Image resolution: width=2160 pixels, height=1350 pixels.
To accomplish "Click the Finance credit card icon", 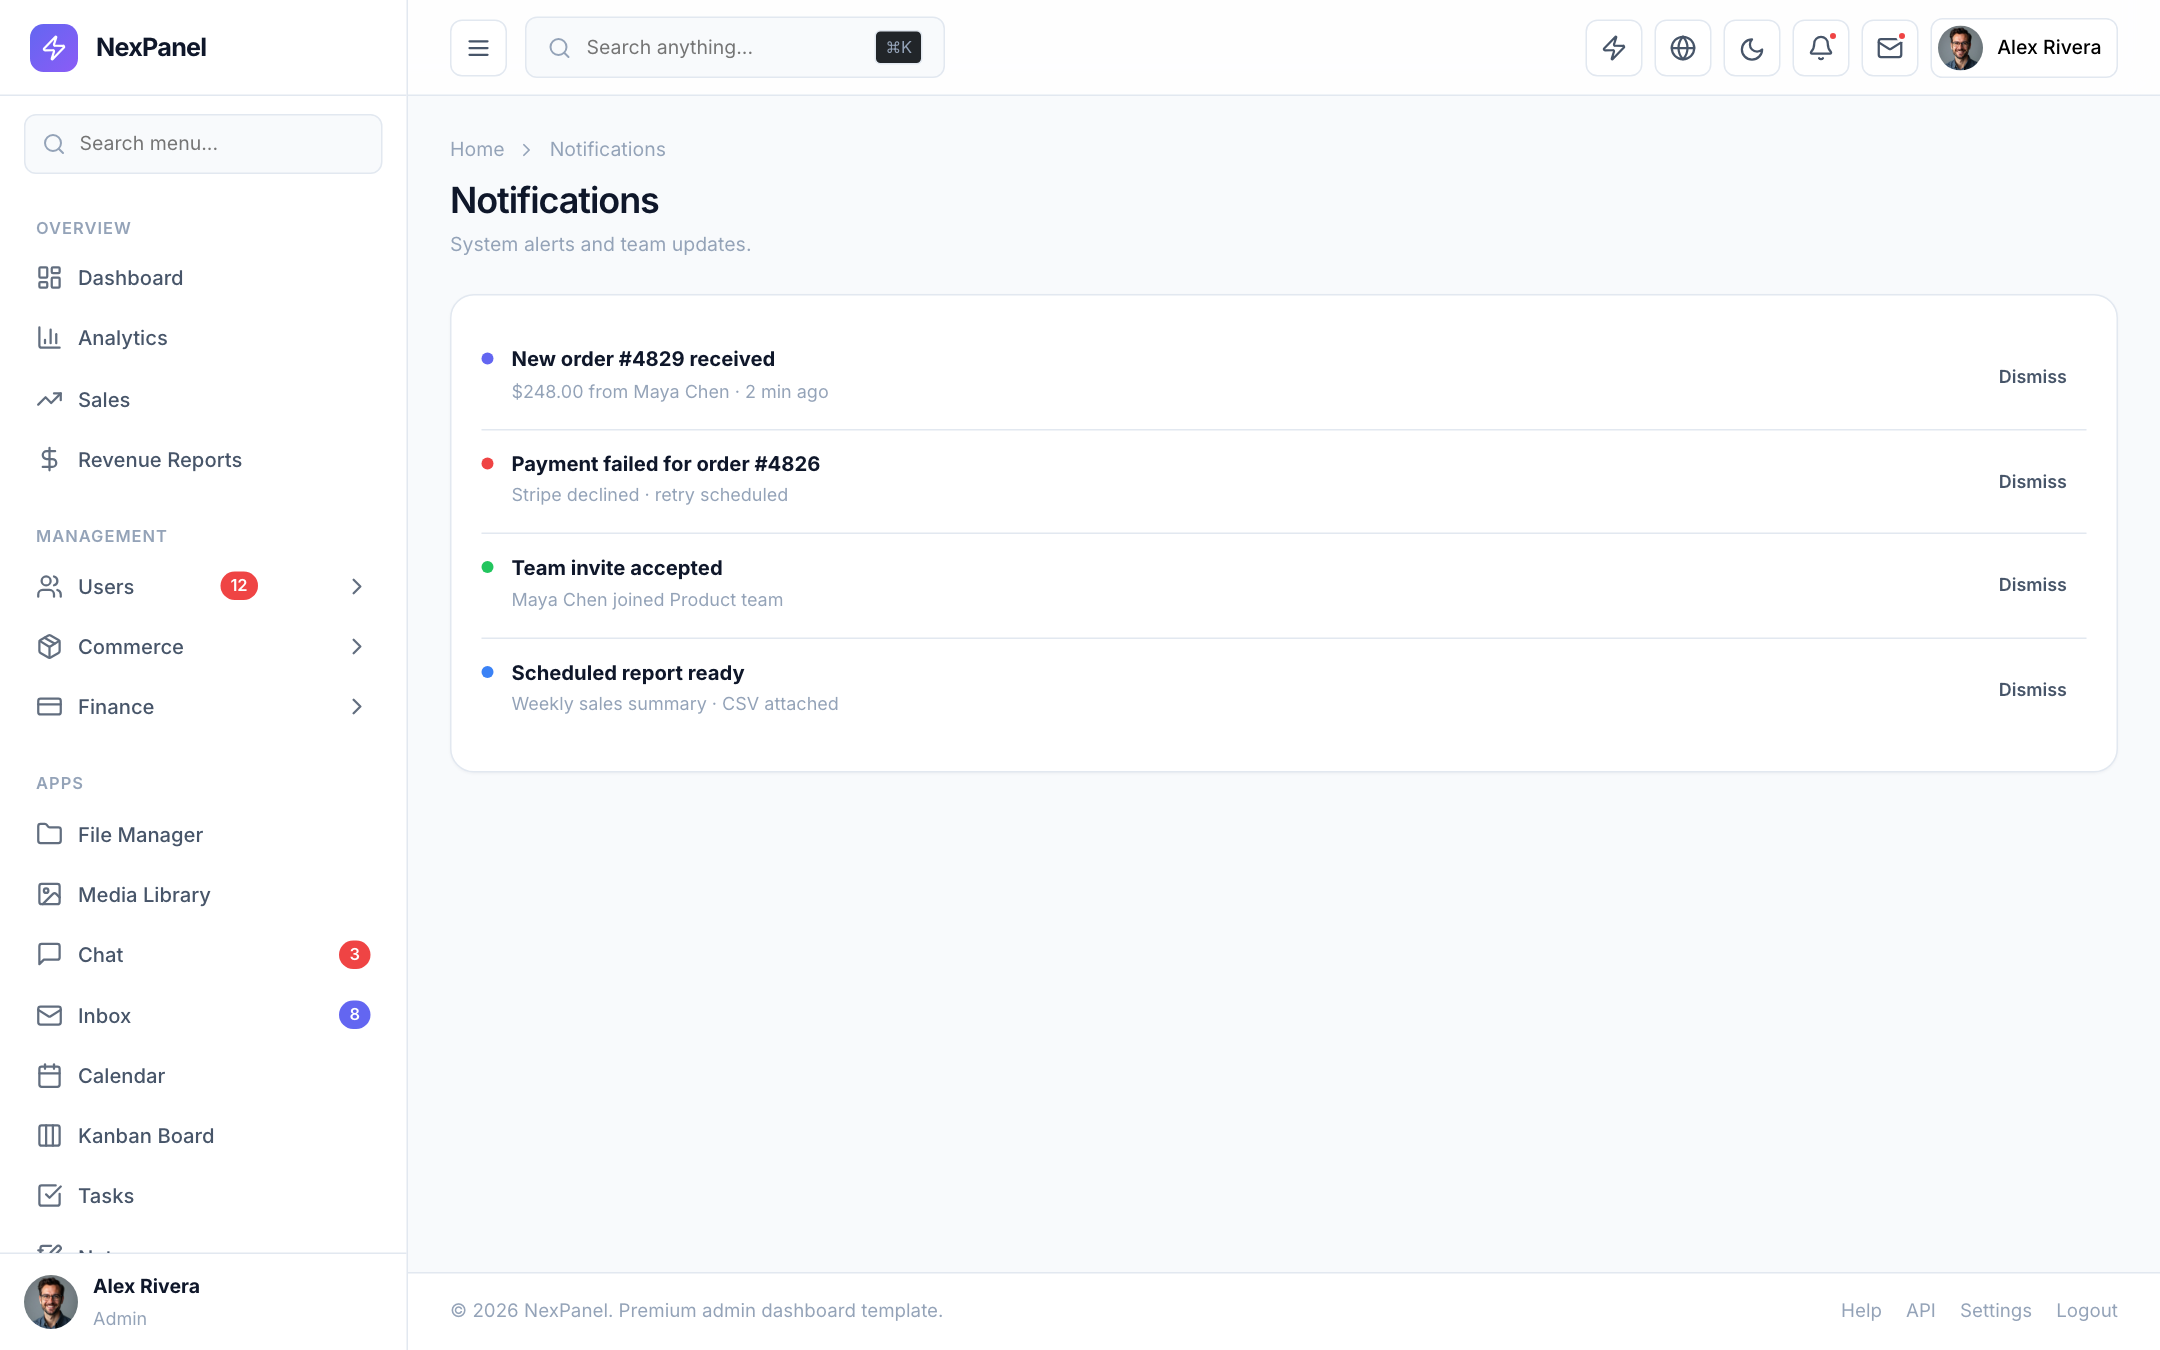I will click(x=49, y=706).
